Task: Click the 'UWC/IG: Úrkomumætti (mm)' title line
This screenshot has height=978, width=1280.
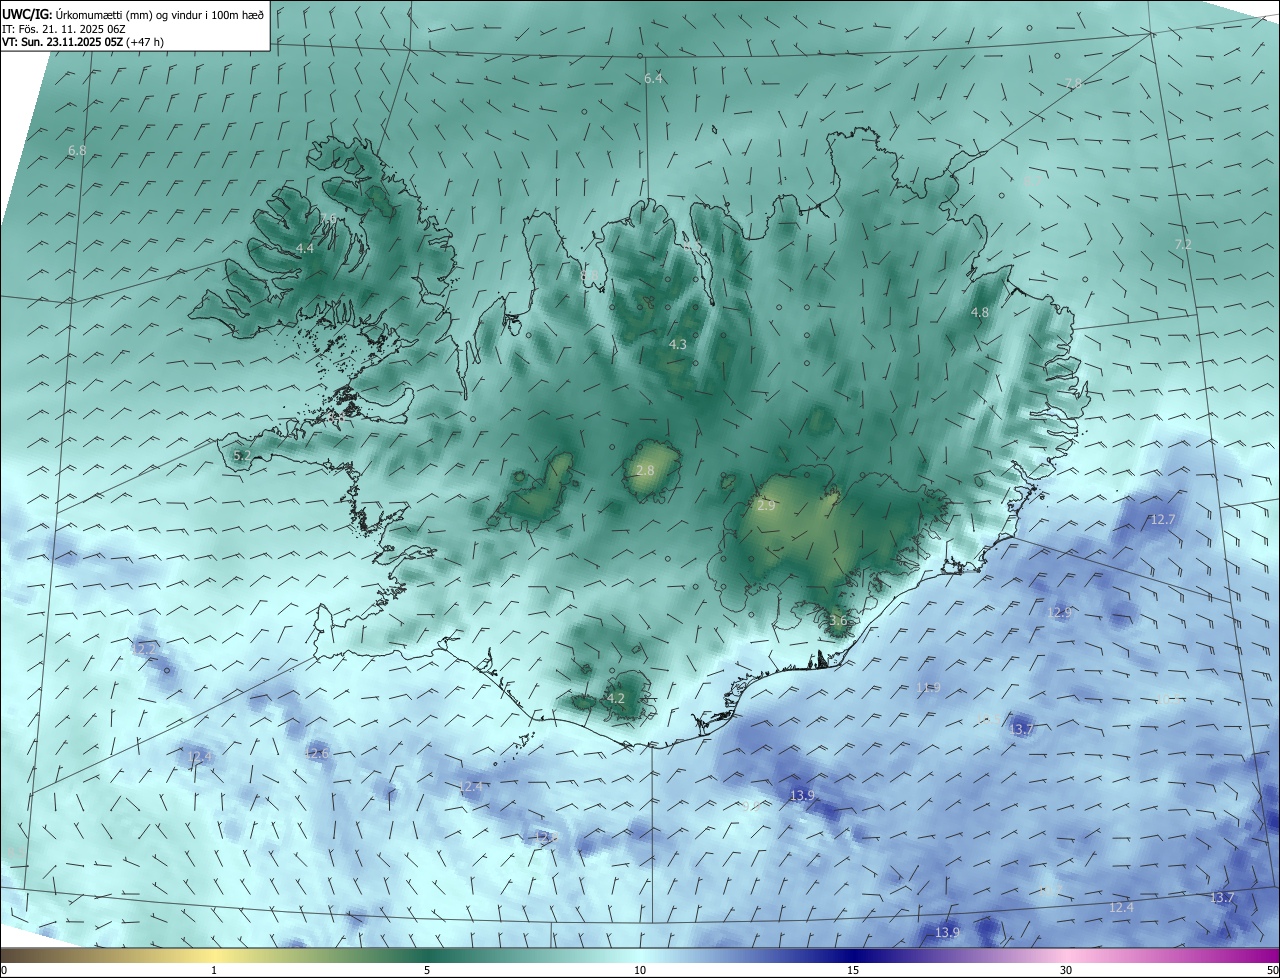Action: 133,15
